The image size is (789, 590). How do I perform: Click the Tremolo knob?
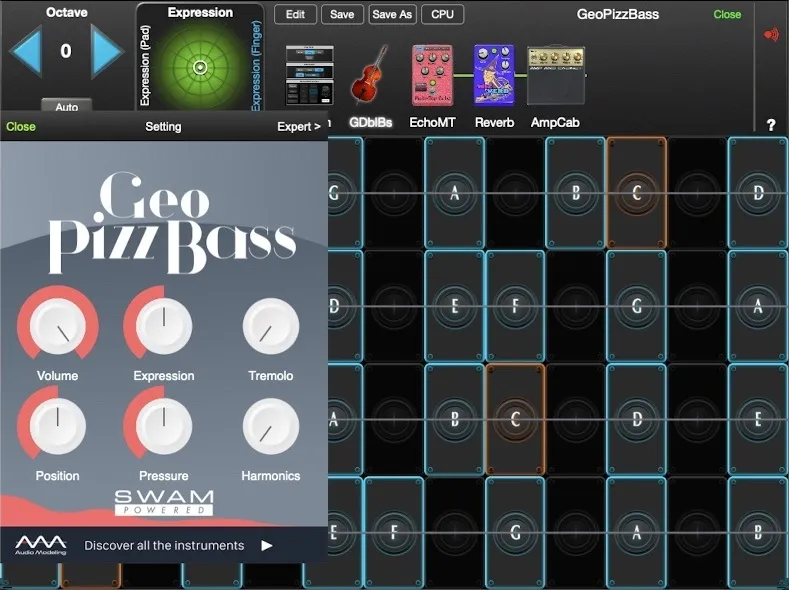(x=271, y=326)
